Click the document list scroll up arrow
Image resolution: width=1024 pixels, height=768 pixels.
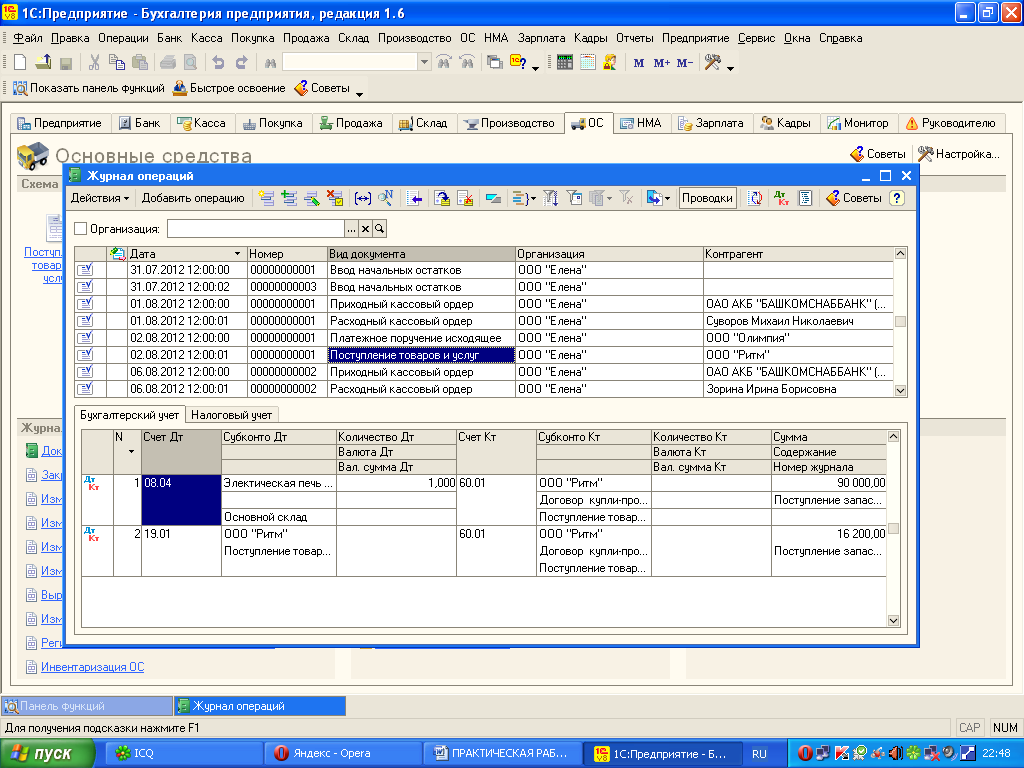(x=901, y=253)
